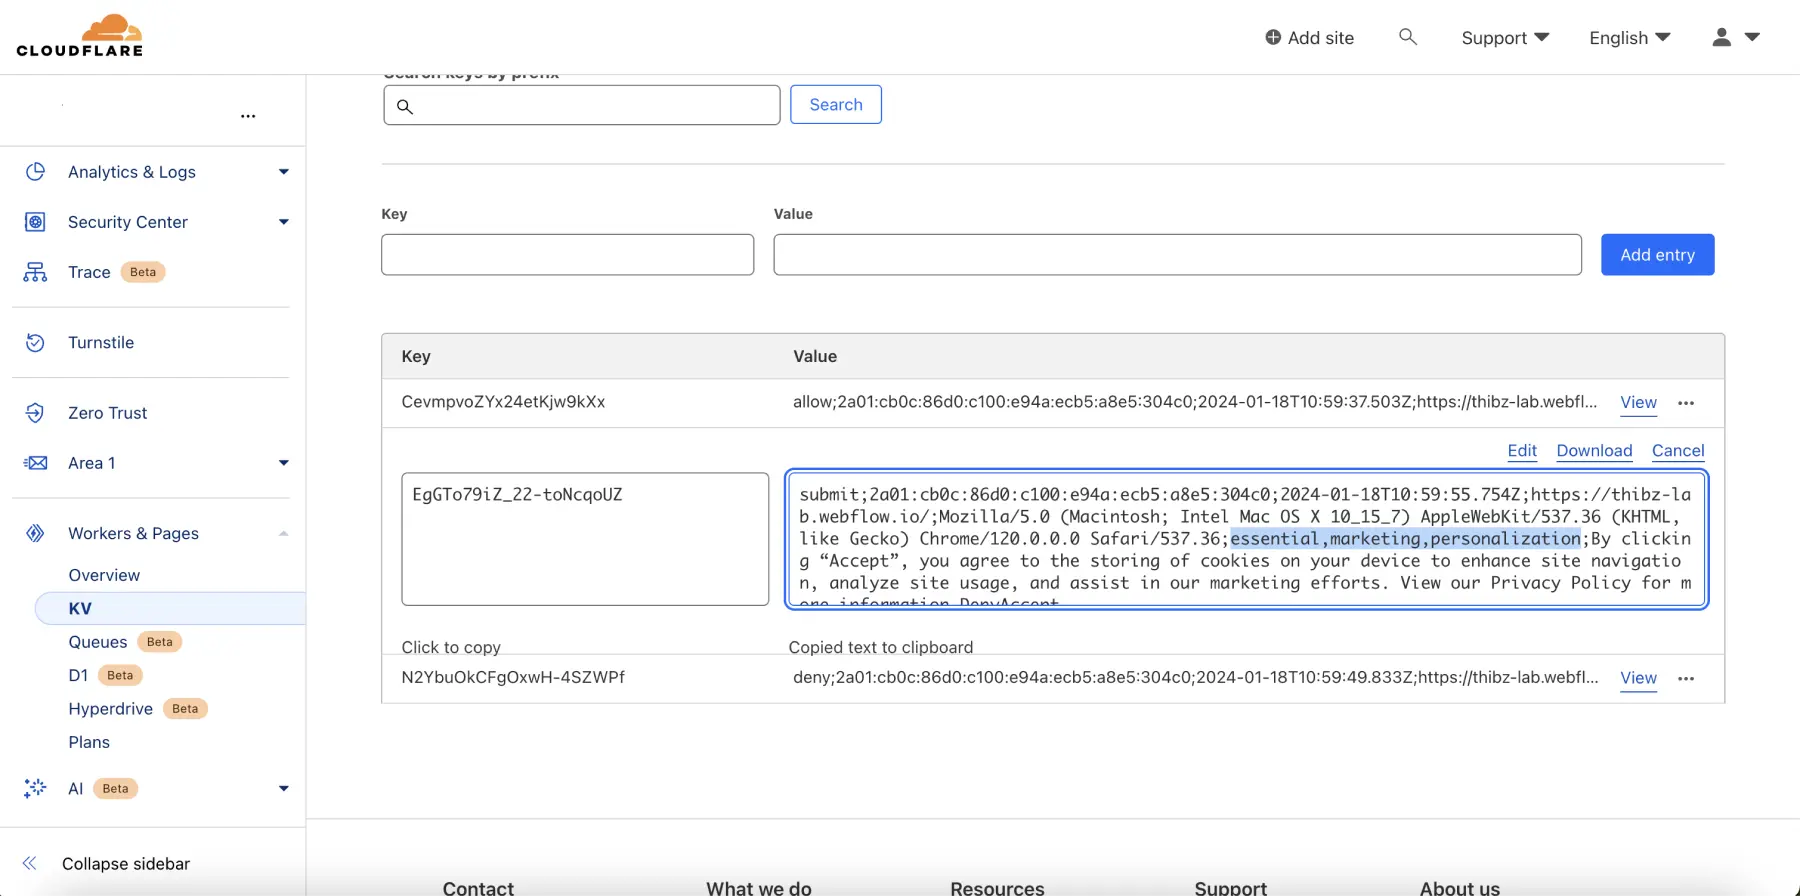The image size is (1800, 896).
Task: Open the English language dropdown
Action: (1630, 38)
